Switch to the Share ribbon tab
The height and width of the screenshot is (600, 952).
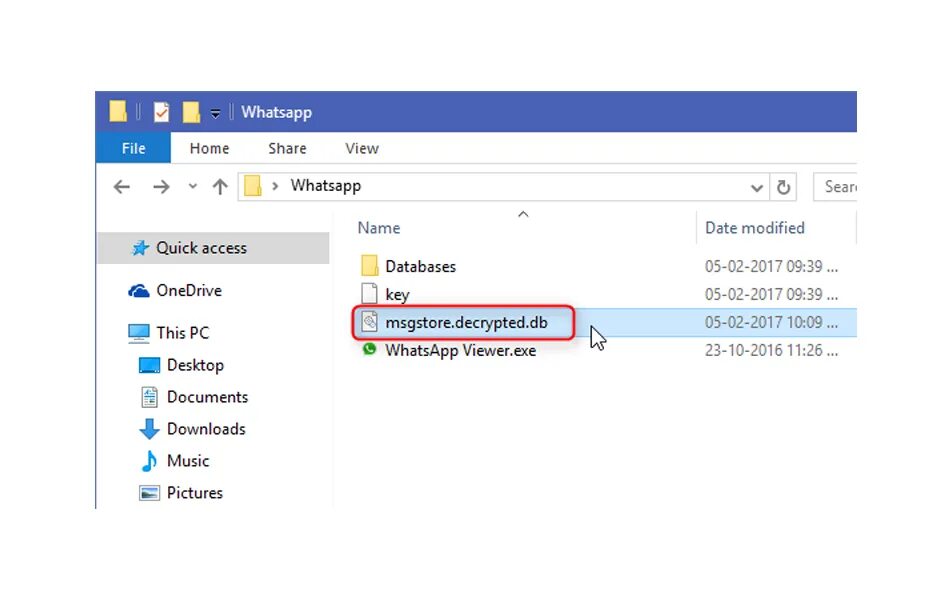(x=287, y=148)
